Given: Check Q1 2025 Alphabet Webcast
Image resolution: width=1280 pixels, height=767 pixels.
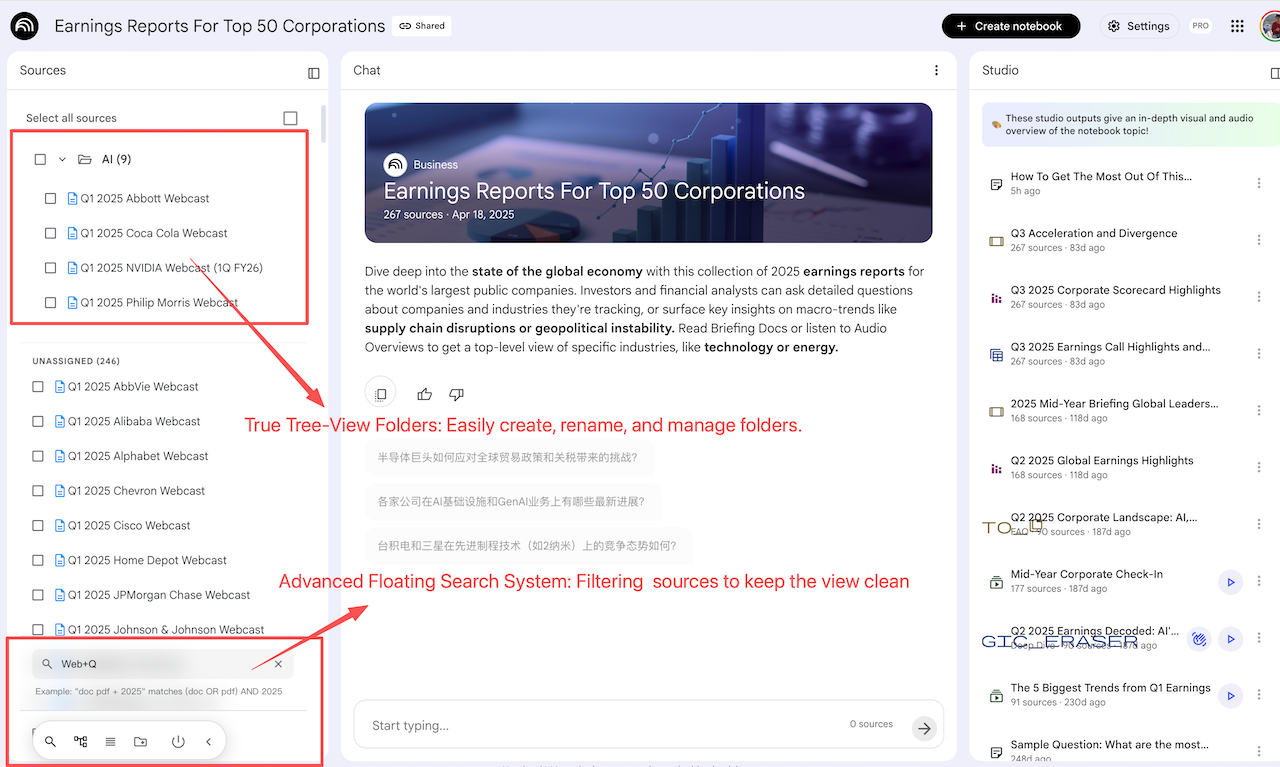Looking at the screenshot, I should [38, 456].
